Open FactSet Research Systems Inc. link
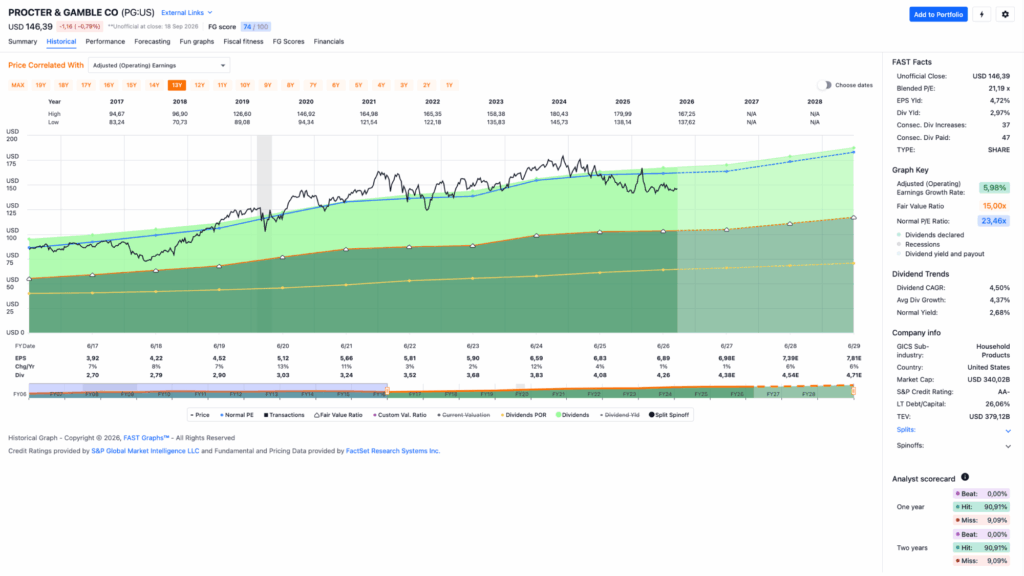The image size is (1024, 576). (392, 451)
